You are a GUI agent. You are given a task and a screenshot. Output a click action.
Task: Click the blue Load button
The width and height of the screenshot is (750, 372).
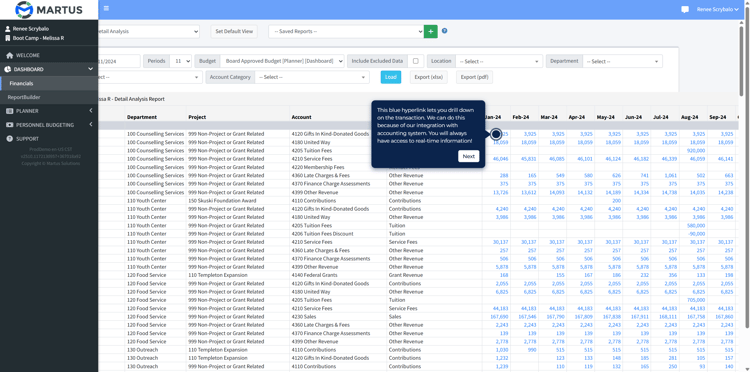tap(391, 77)
